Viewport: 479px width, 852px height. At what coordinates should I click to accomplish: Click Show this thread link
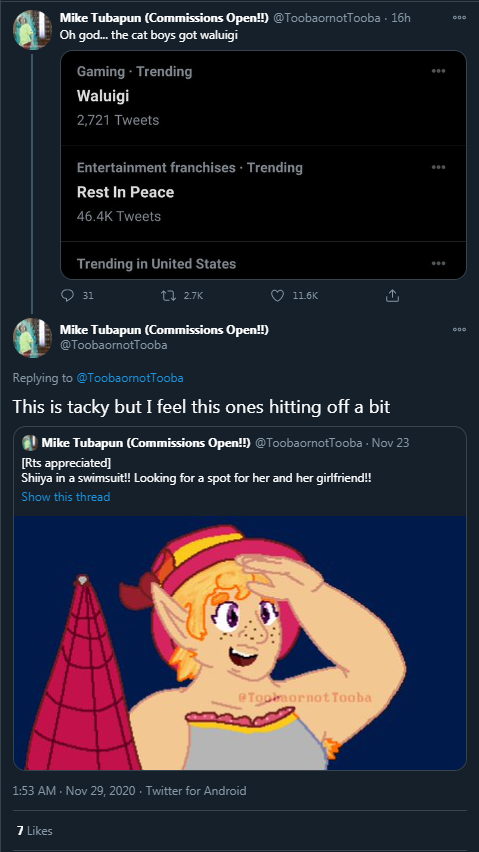66,497
